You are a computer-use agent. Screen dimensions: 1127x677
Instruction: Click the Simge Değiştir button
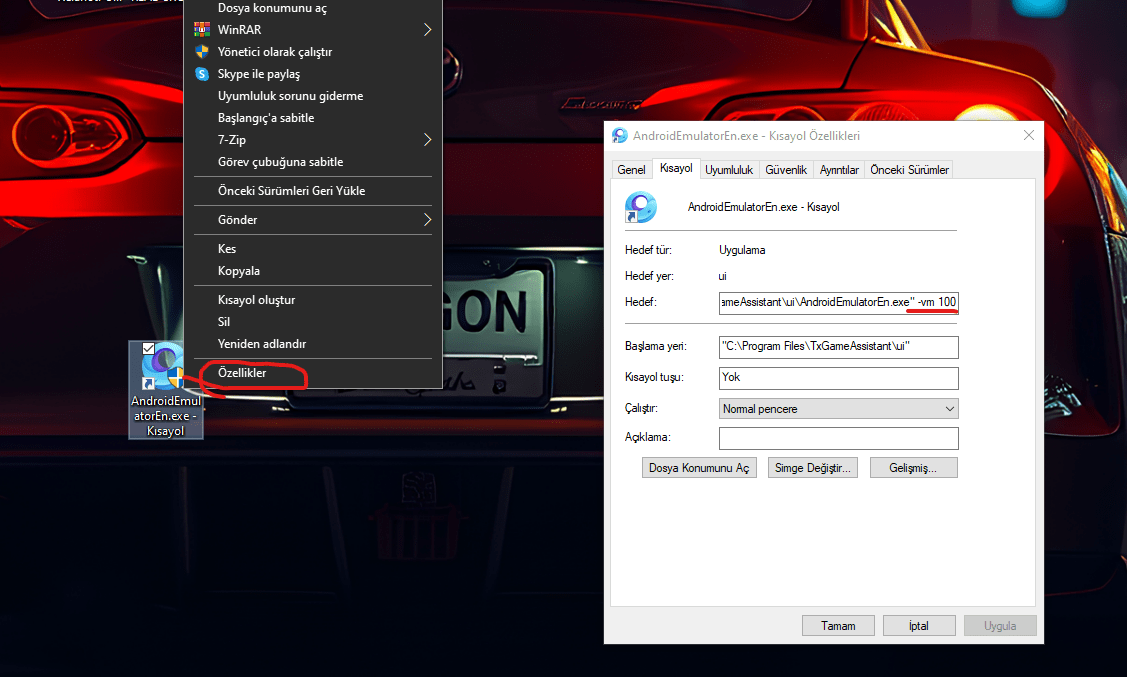[813, 468]
